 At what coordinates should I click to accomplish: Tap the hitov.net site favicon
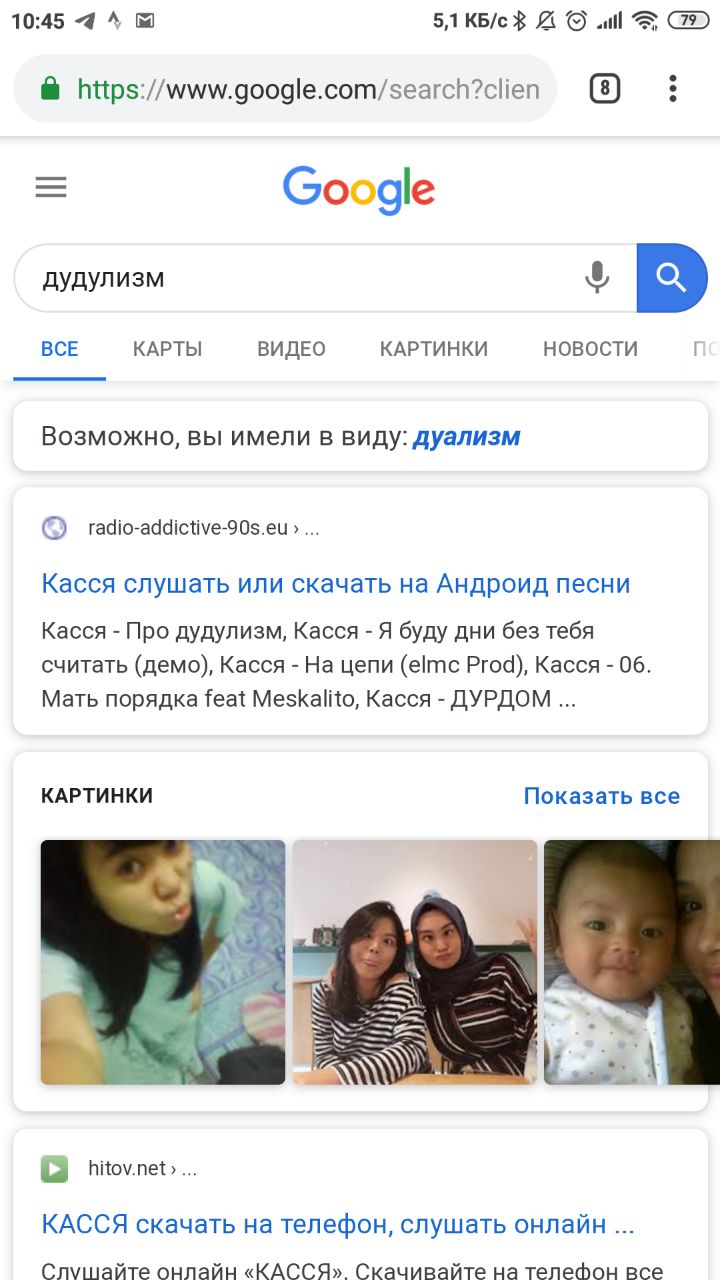(x=54, y=1168)
